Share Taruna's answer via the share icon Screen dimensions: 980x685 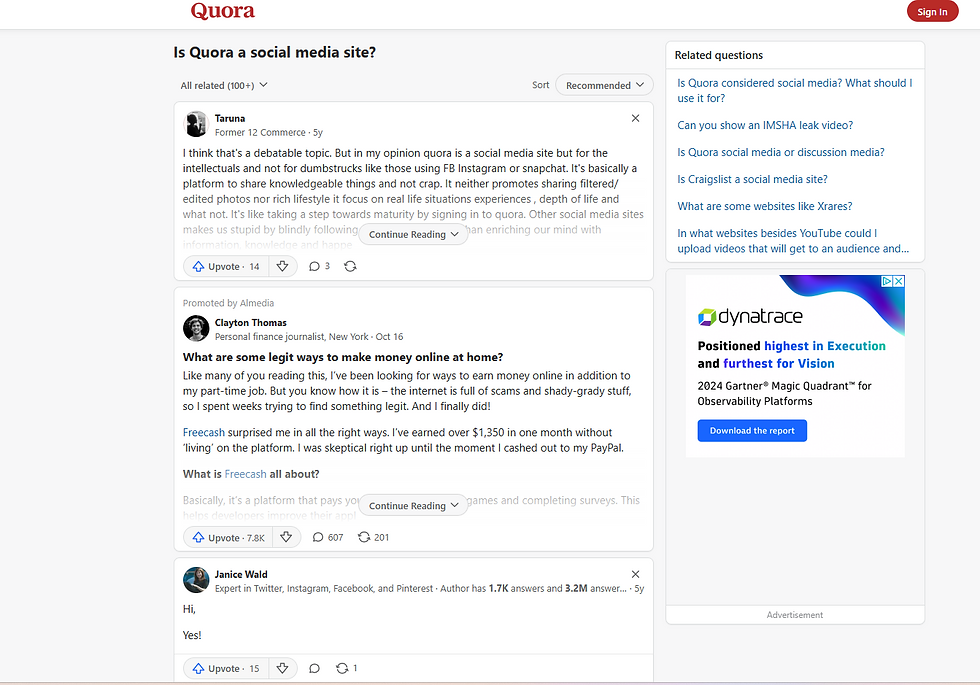(x=350, y=266)
